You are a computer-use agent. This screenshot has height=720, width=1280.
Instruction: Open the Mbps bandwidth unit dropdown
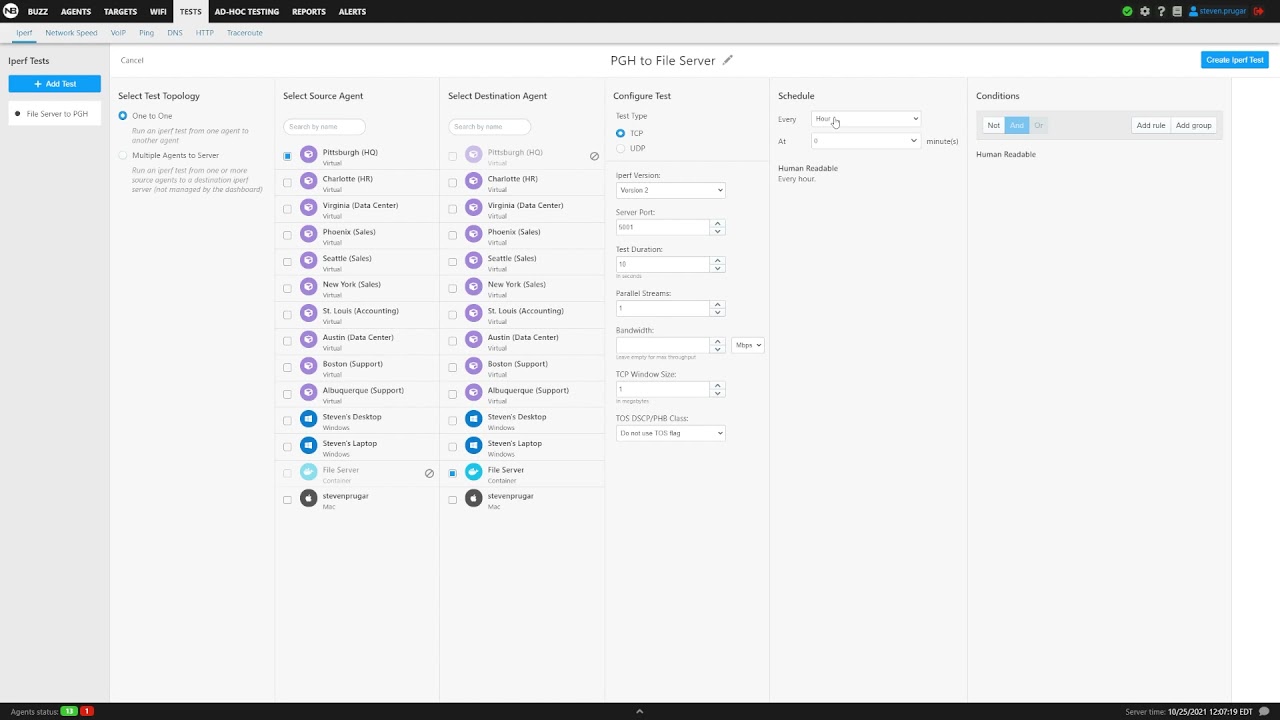pyautogui.click(x=748, y=345)
